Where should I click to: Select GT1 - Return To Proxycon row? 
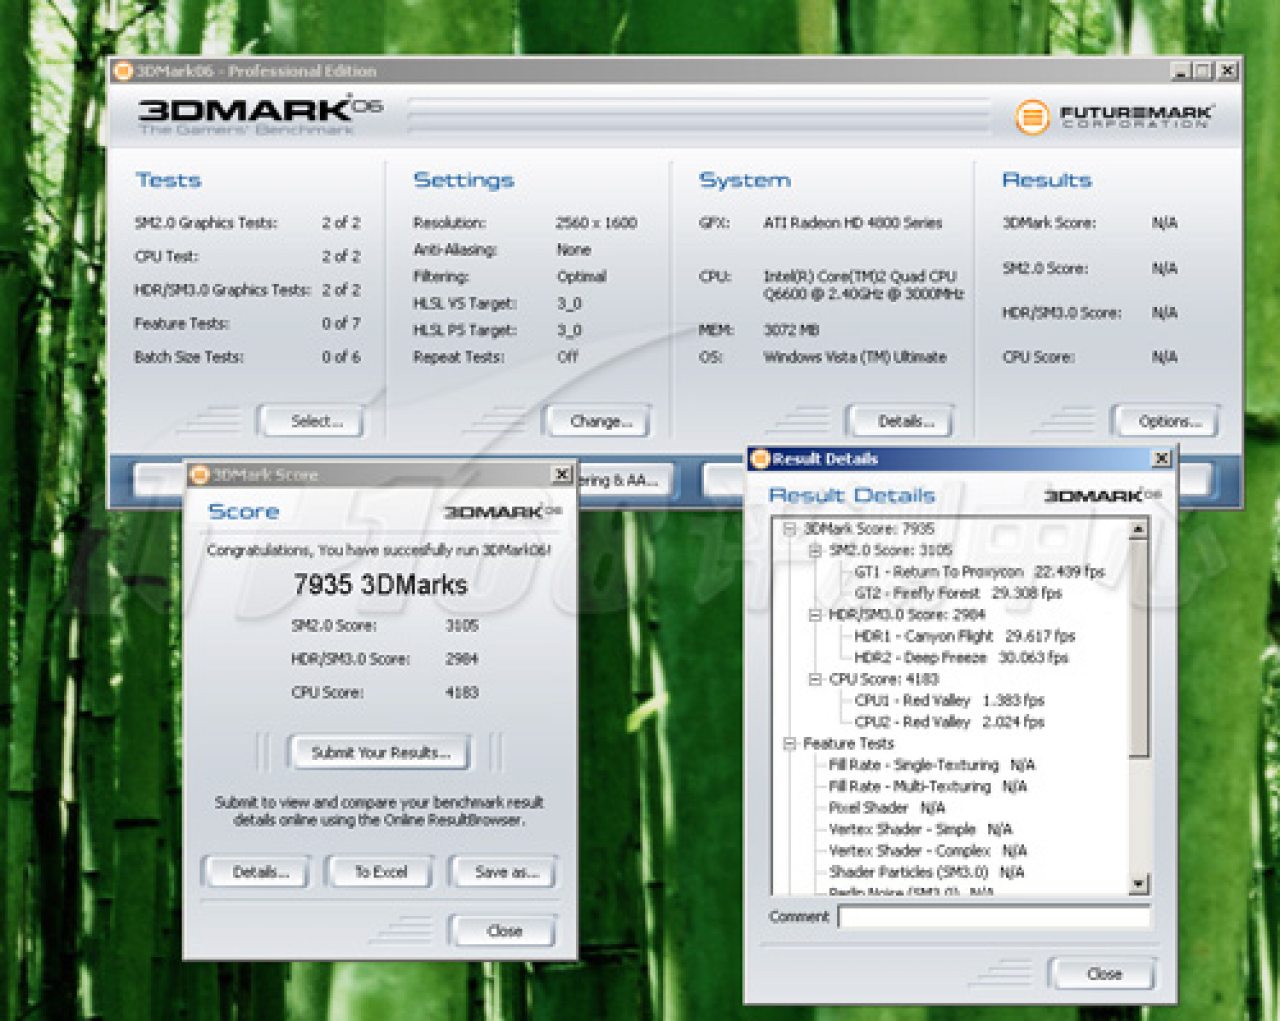coord(979,571)
